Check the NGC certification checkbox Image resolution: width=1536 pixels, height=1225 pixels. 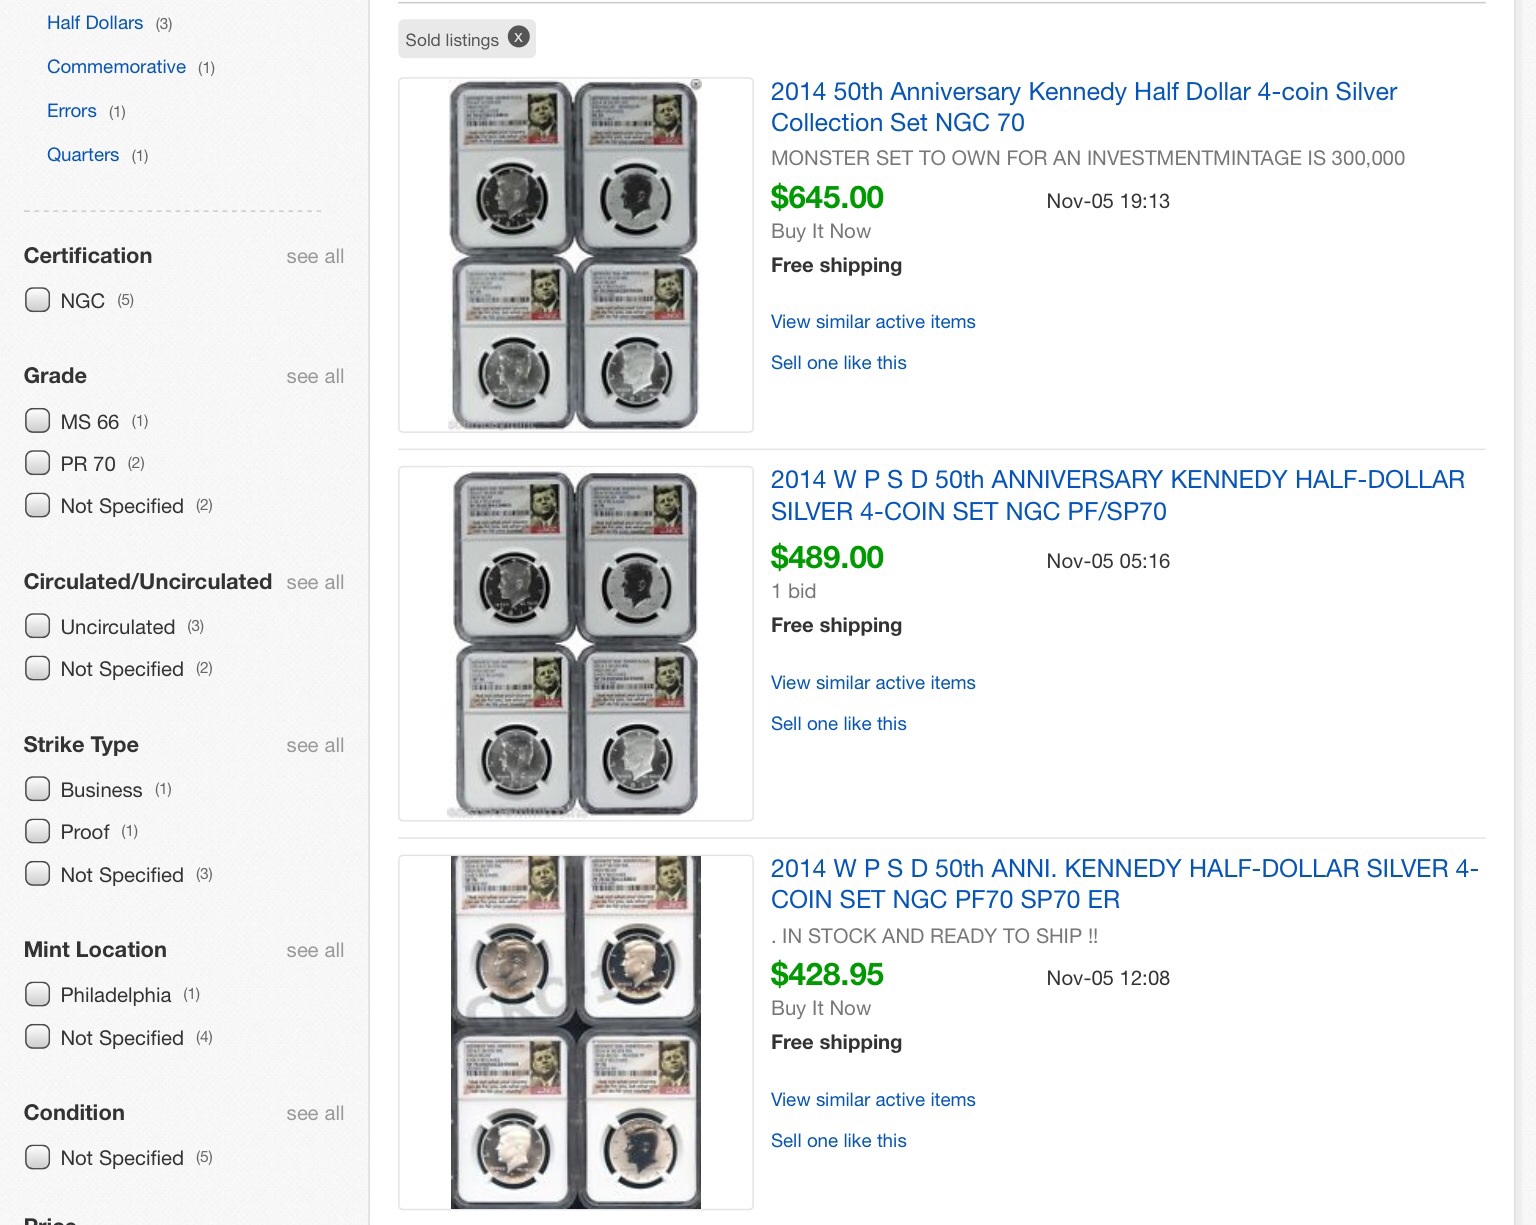37,300
